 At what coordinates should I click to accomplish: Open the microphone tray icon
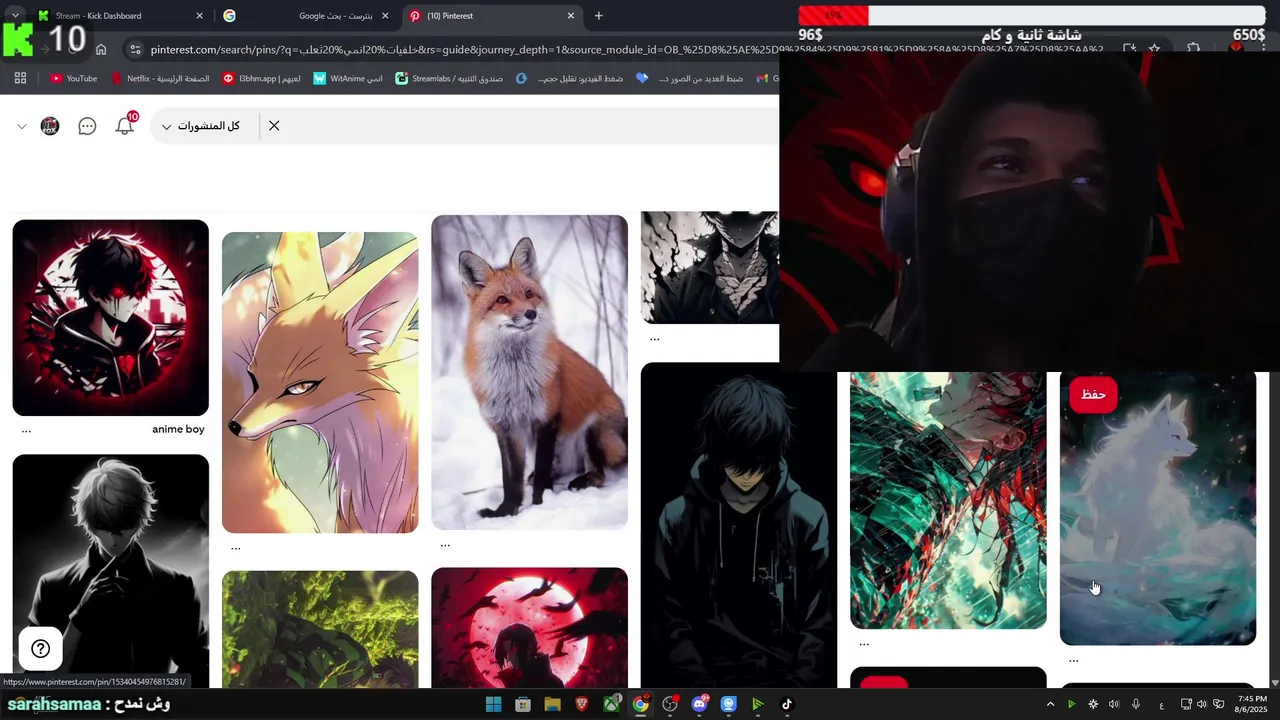pyautogui.click(x=1136, y=704)
